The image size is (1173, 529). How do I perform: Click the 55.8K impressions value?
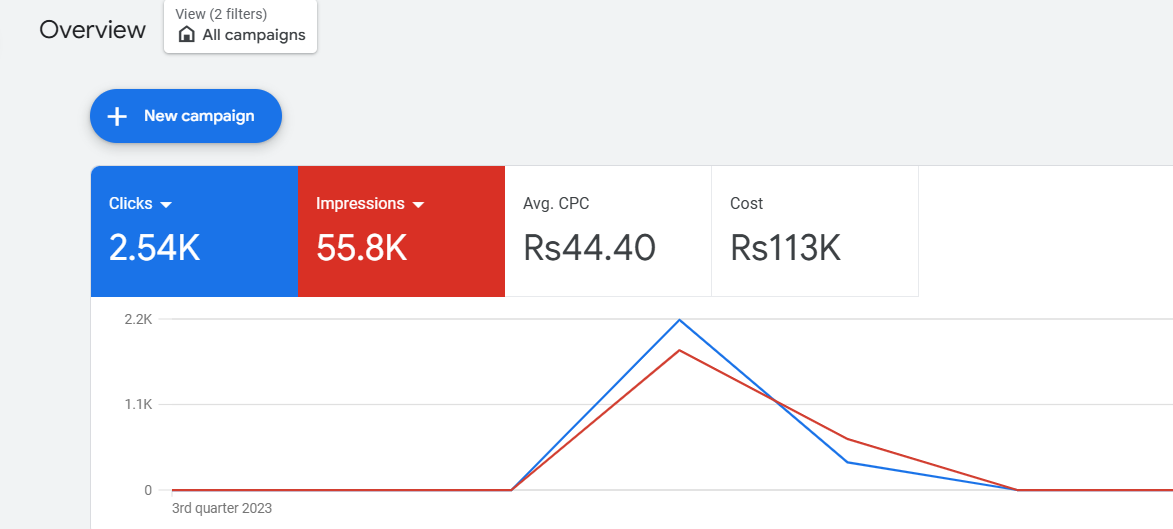361,248
